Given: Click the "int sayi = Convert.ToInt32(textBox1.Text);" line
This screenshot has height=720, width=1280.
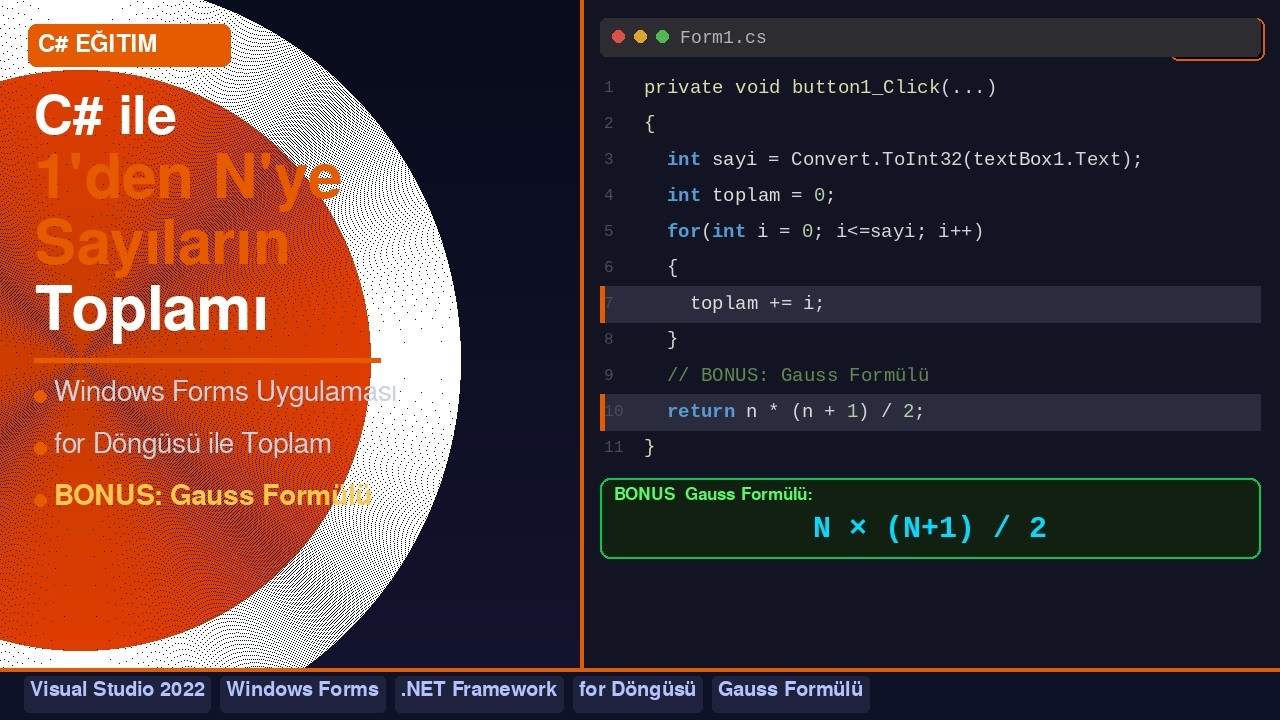Looking at the screenshot, I should [x=905, y=159].
